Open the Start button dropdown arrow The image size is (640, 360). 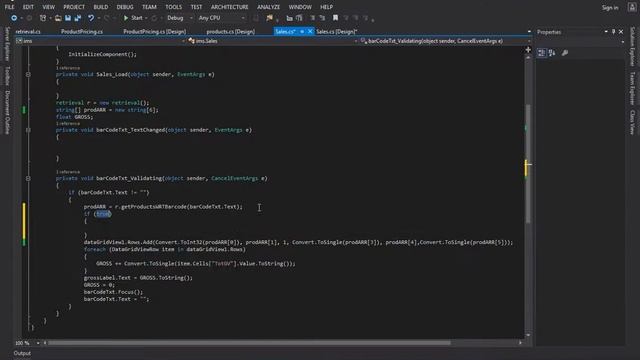pyautogui.click(x=146, y=18)
